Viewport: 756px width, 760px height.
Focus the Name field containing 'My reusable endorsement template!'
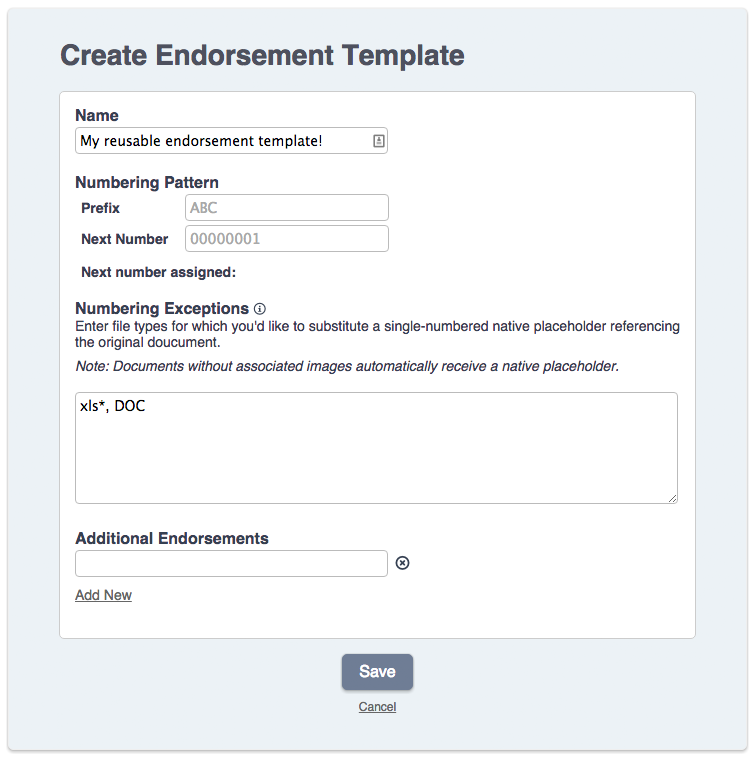231,141
